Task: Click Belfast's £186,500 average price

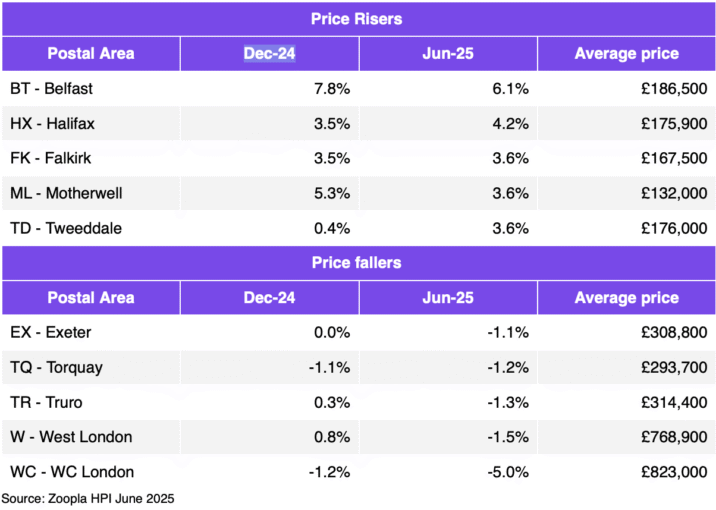Action: (x=674, y=89)
